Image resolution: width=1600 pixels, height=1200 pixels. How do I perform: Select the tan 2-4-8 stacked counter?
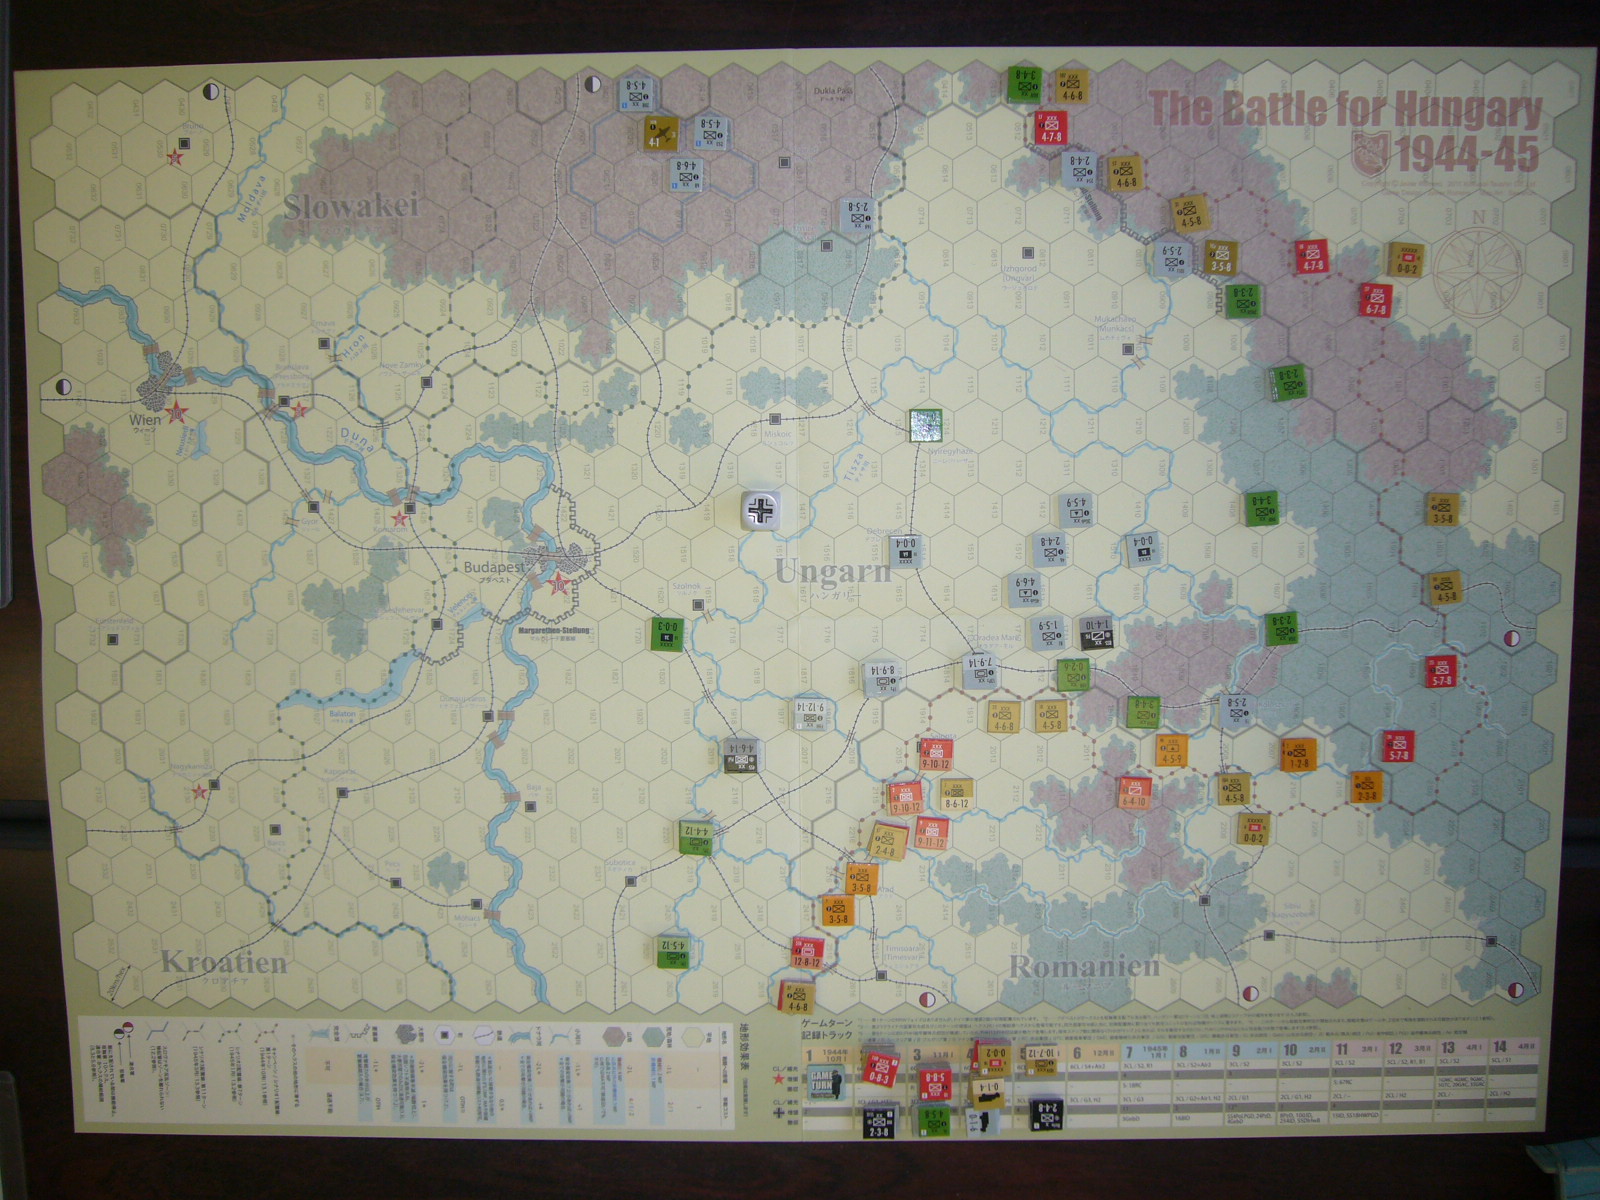(885, 841)
